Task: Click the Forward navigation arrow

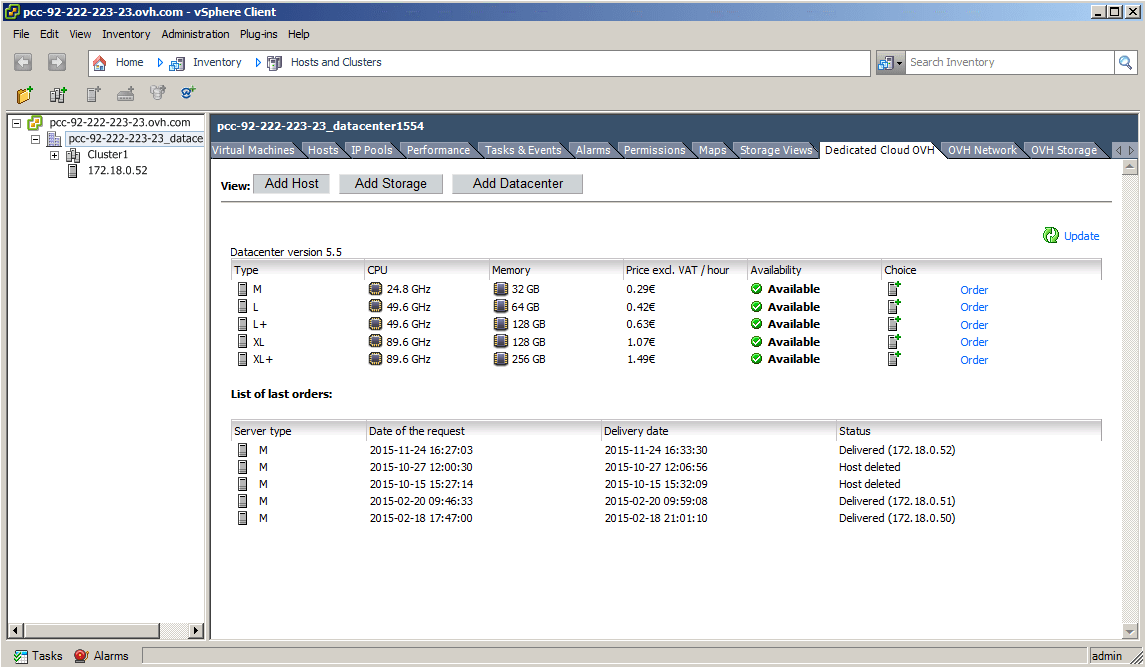Action: [57, 62]
